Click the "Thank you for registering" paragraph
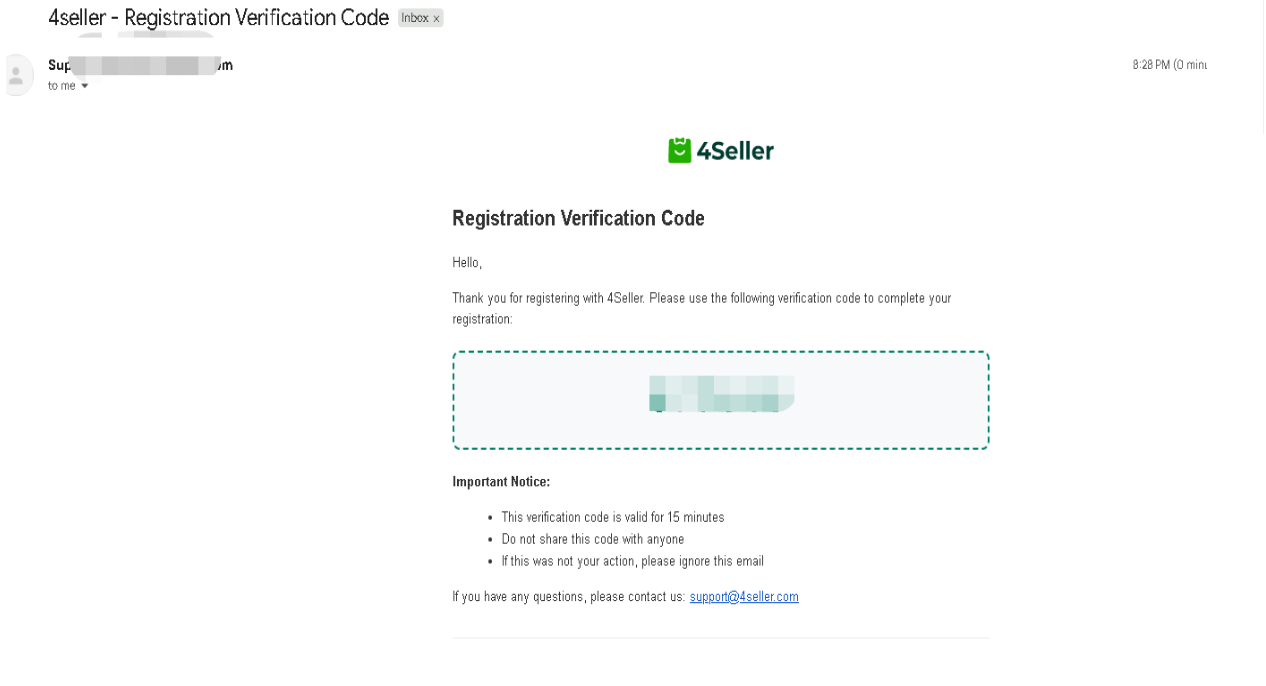Image resolution: width=1266 pixels, height=686 pixels. tap(702, 309)
